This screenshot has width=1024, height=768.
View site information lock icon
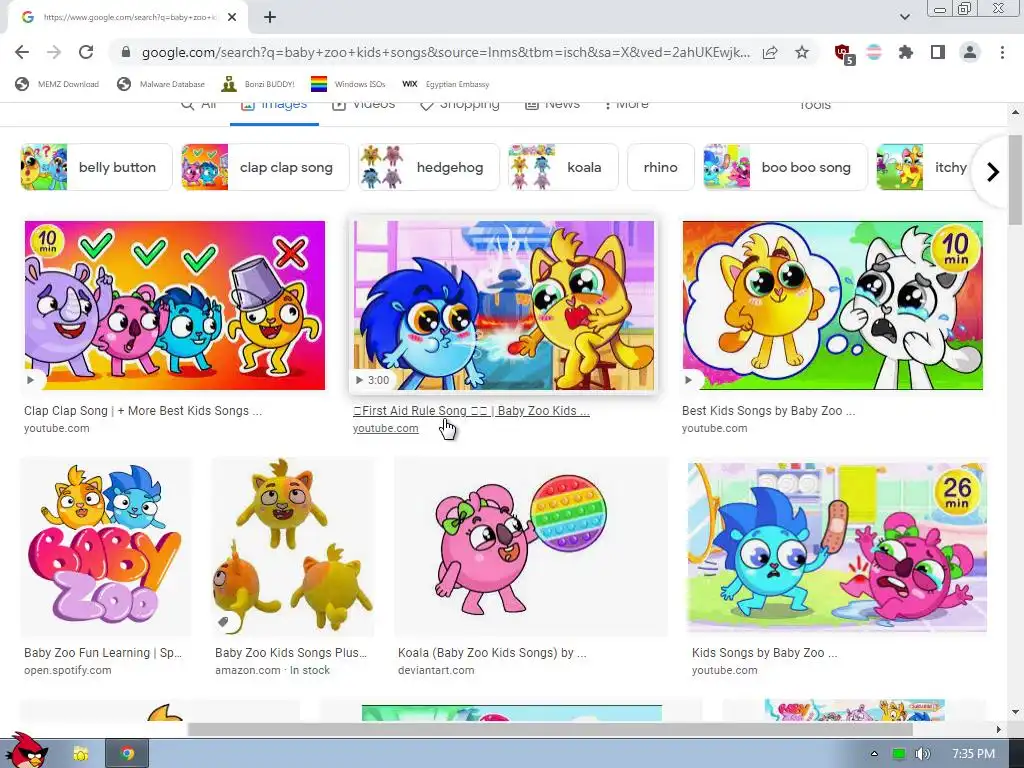[x=126, y=52]
